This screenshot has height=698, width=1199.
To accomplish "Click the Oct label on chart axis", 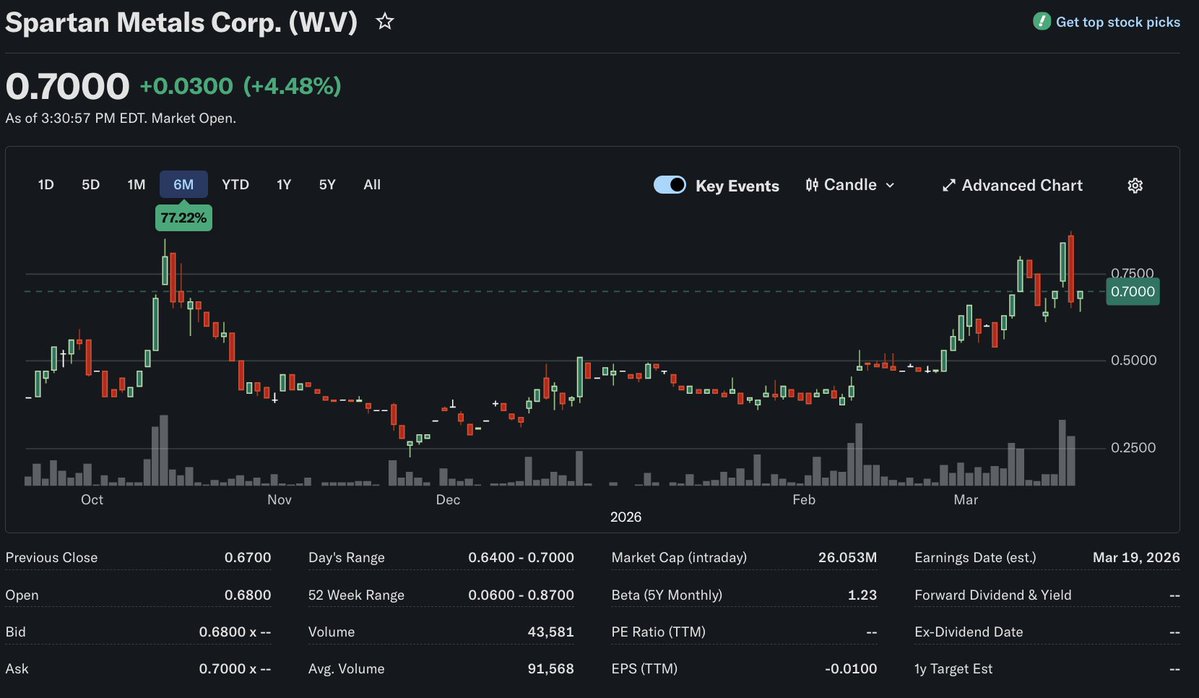I will [x=92, y=499].
